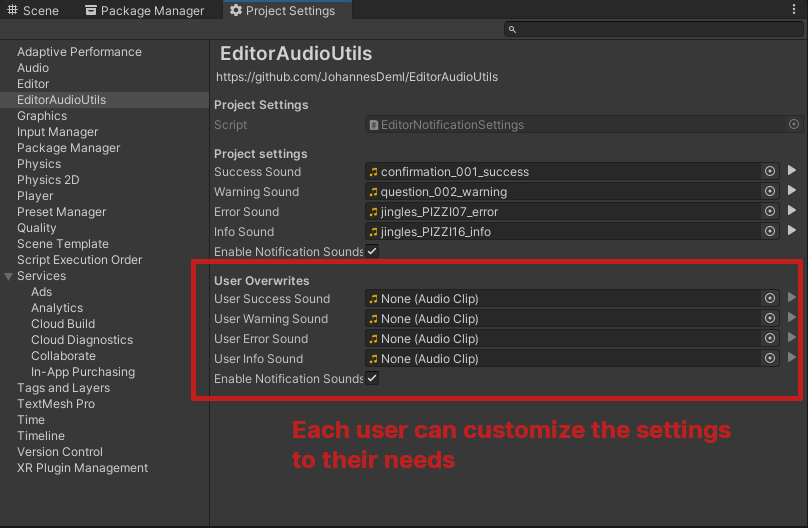
Task: Open object picker for Success Sound
Action: (x=770, y=172)
